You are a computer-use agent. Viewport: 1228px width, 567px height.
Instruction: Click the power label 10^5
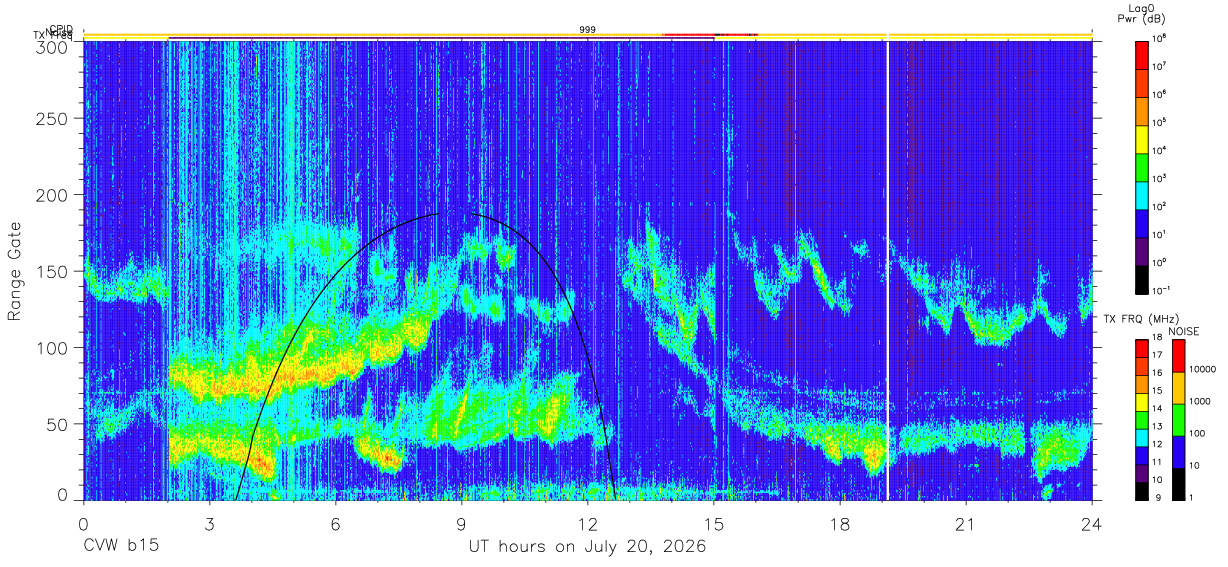tap(1160, 123)
